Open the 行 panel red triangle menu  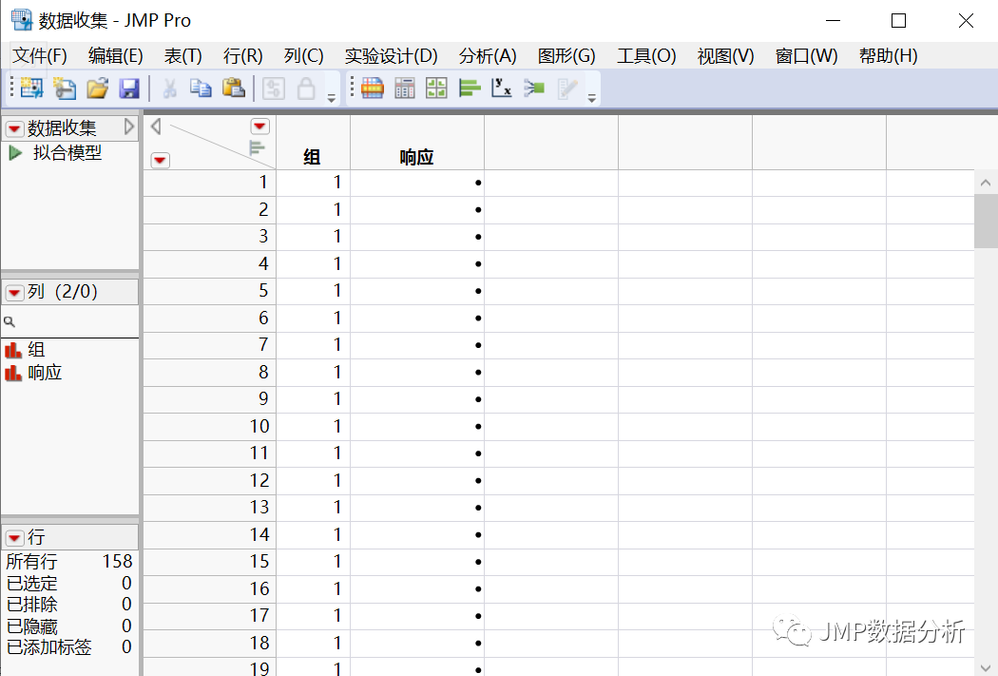click(x=14, y=538)
